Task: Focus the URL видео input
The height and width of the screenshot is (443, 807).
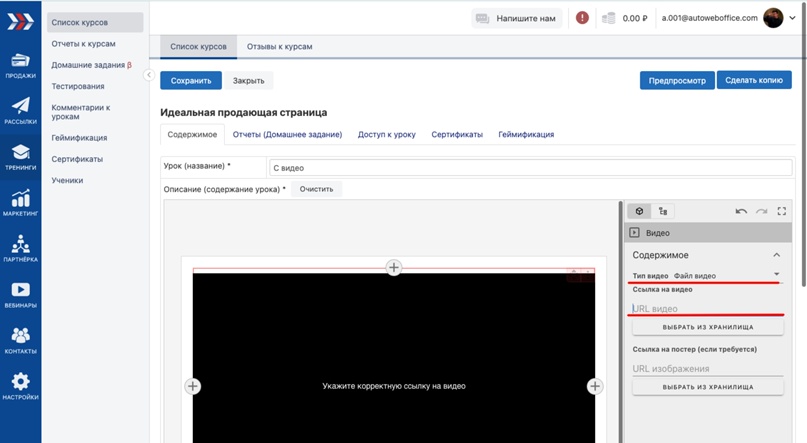Action: [x=707, y=308]
